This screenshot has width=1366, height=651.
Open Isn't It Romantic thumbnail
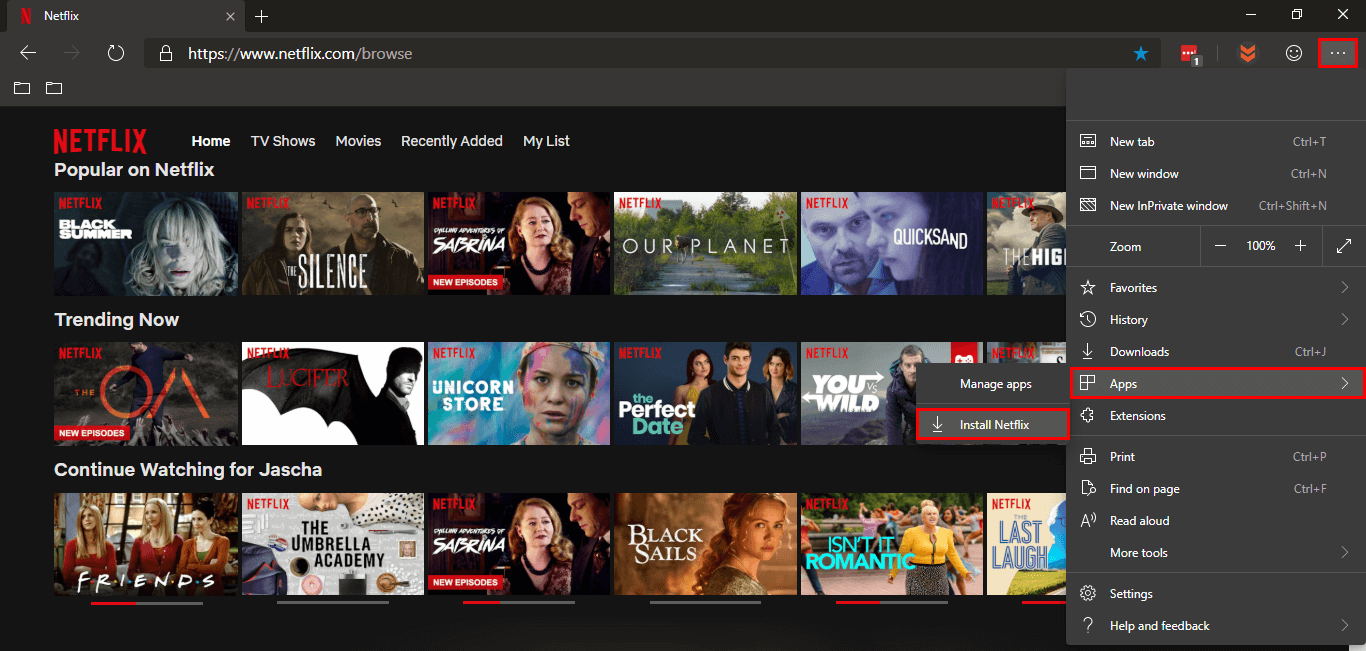pyautogui.click(x=892, y=544)
